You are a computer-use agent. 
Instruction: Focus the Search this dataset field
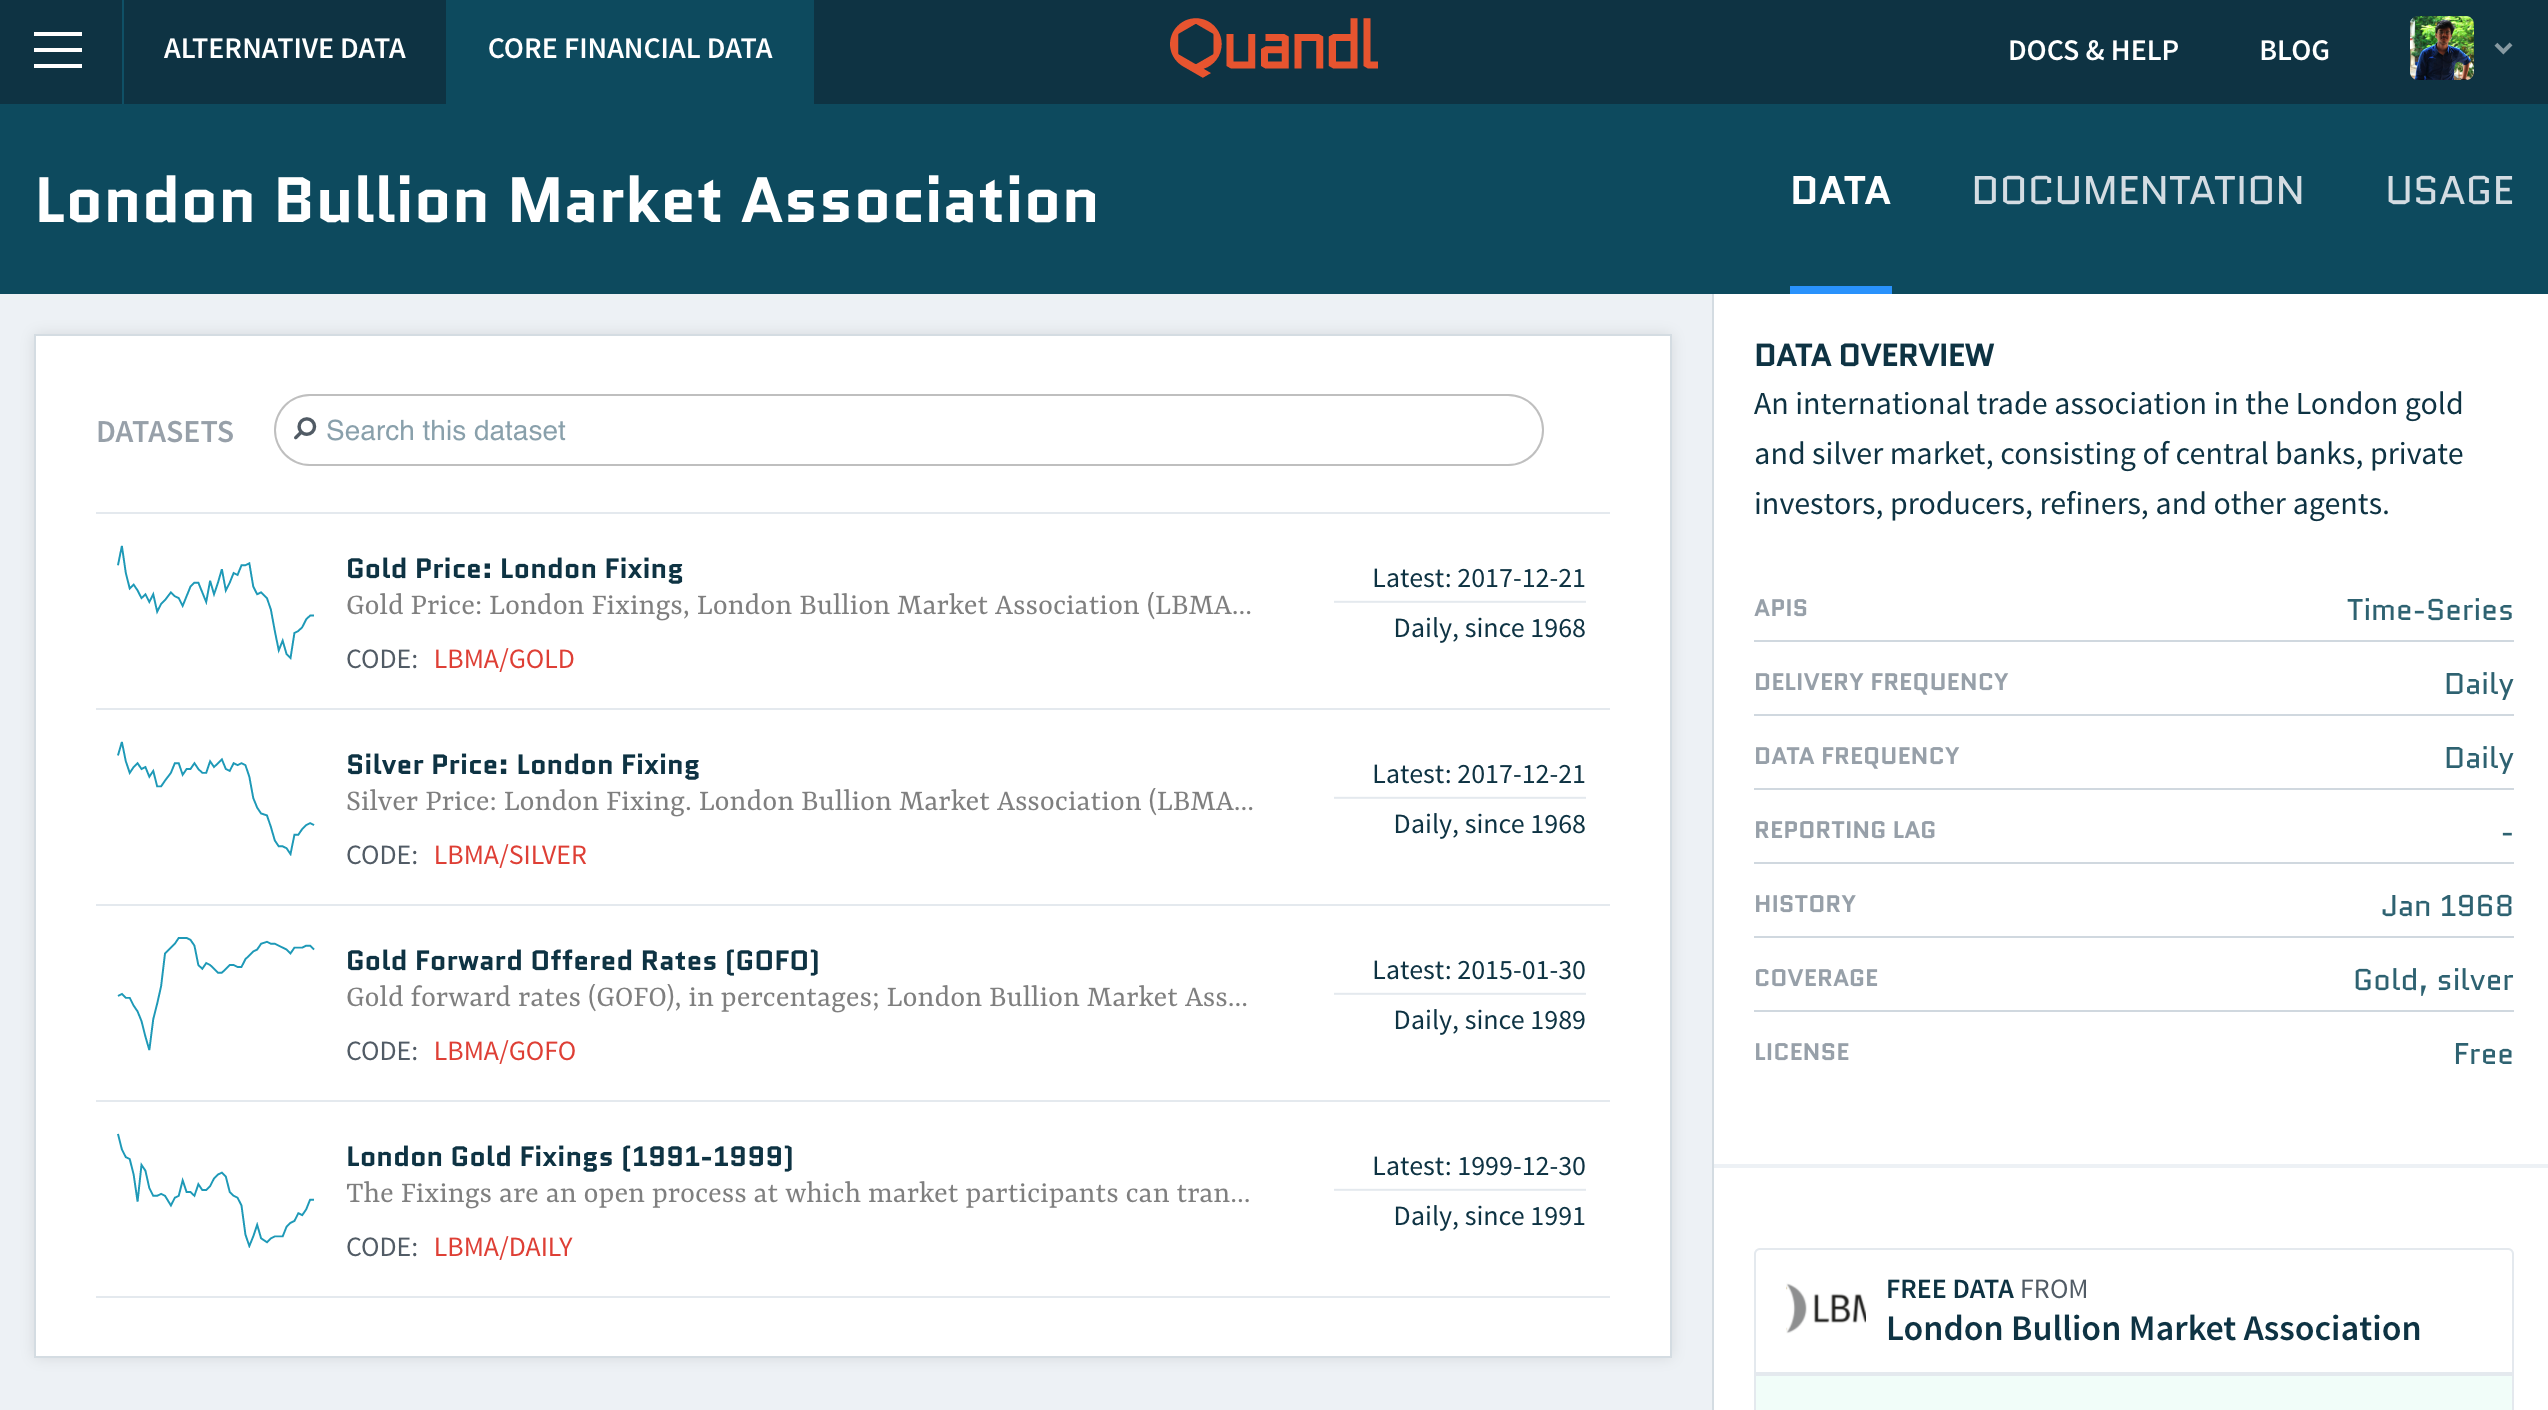click(920, 430)
